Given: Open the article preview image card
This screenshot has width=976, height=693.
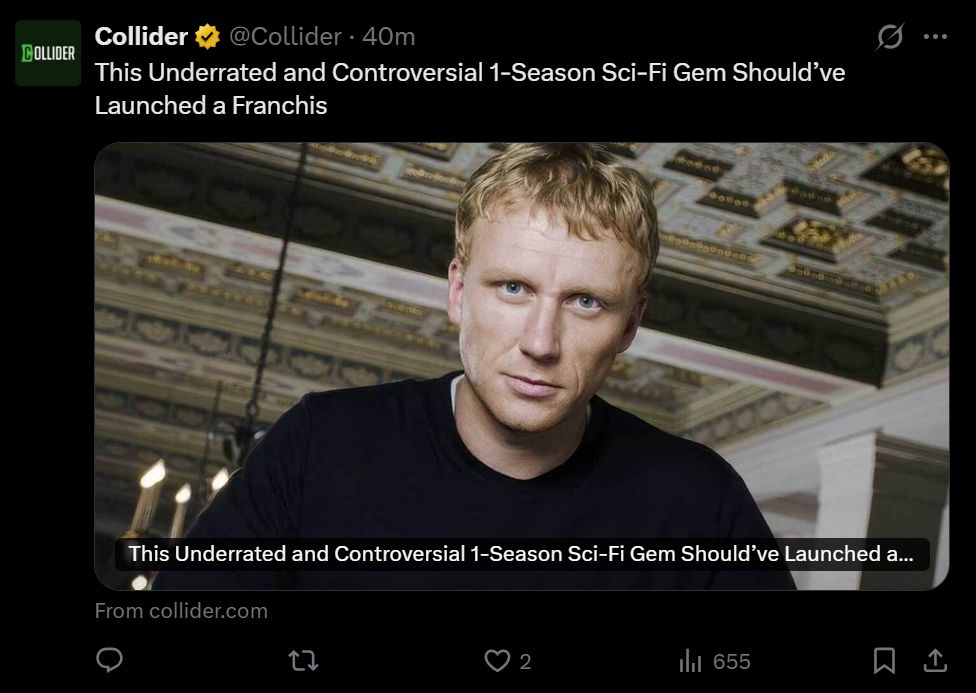Looking at the screenshot, I should click(522, 366).
